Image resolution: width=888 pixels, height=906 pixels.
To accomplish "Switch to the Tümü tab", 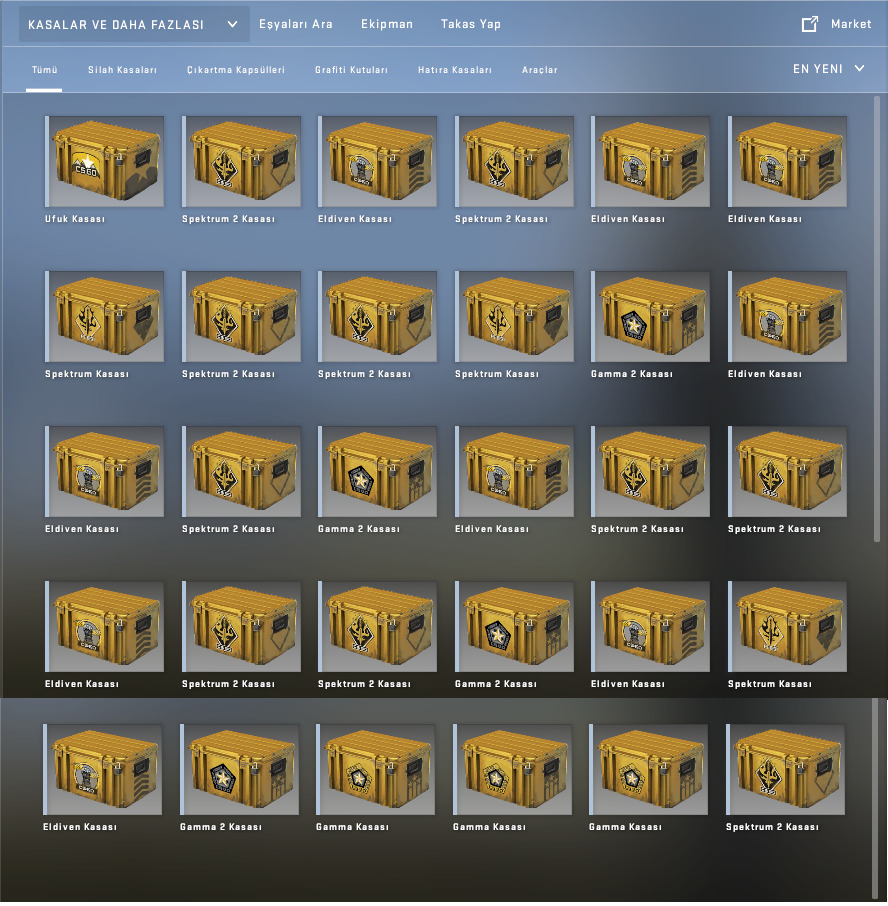I will click(x=44, y=70).
